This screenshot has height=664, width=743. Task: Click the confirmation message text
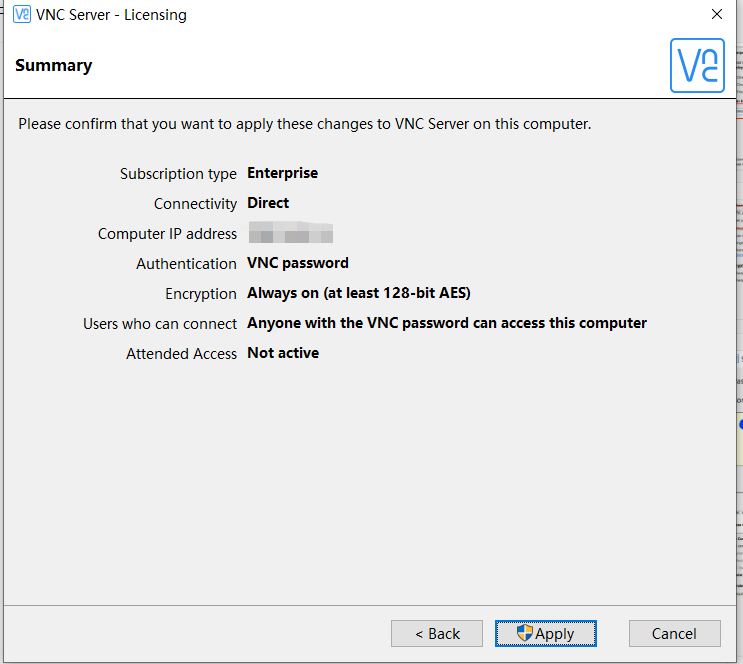(x=304, y=125)
